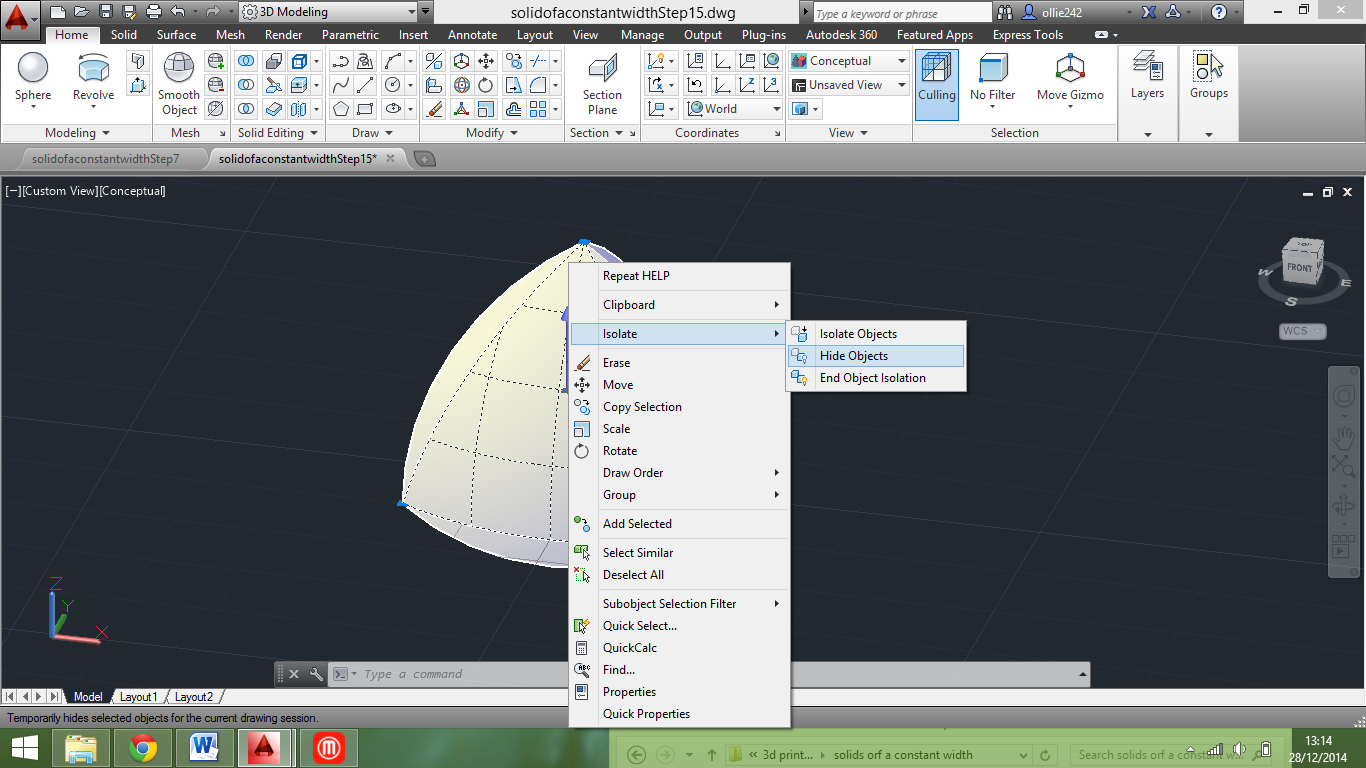Toggle the Culling selection option
This screenshot has width=1366, height=768.
(937, 84)
